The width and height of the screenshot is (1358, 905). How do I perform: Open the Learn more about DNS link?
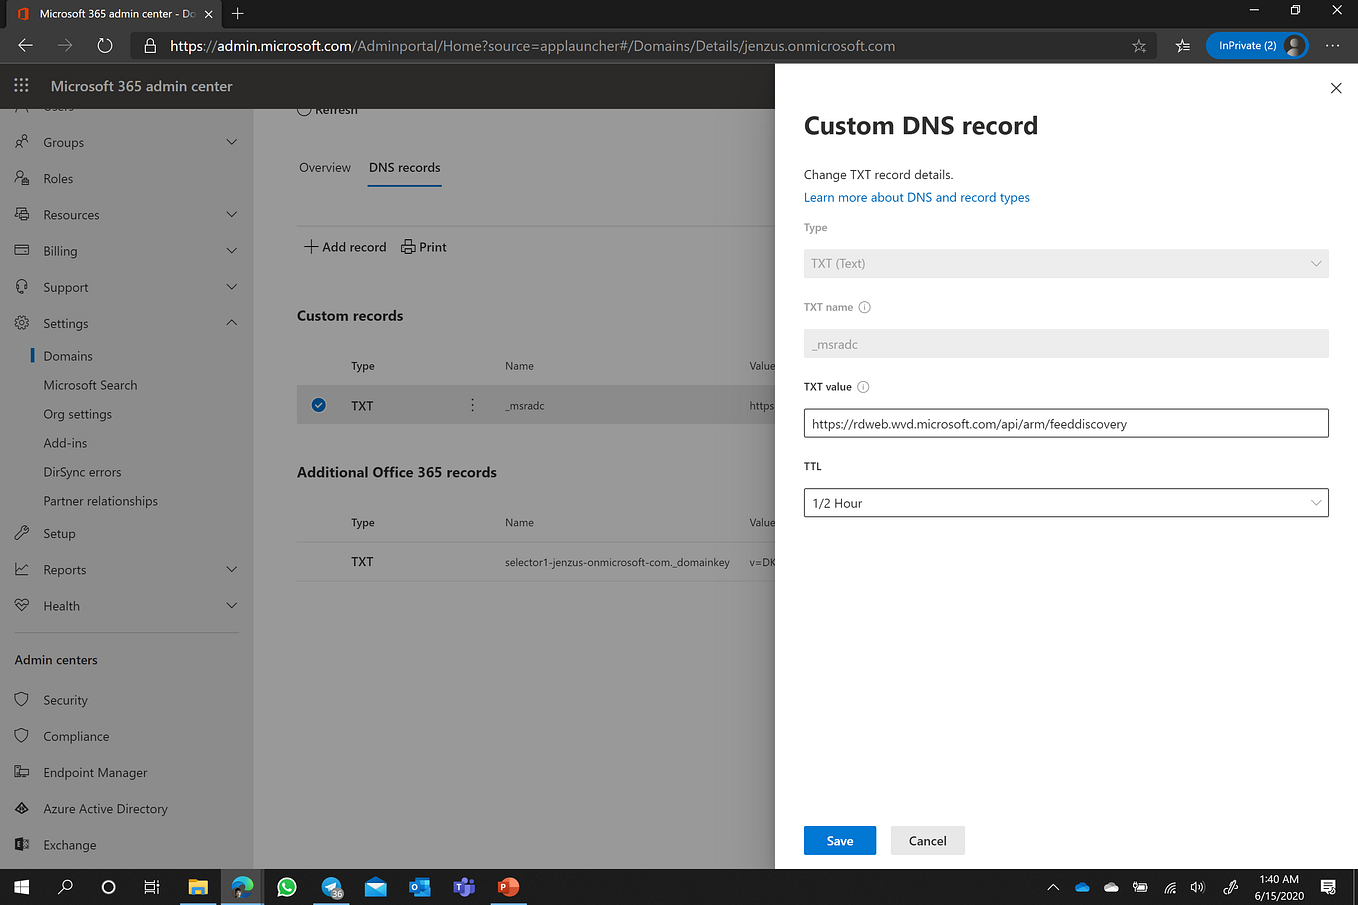916,197
